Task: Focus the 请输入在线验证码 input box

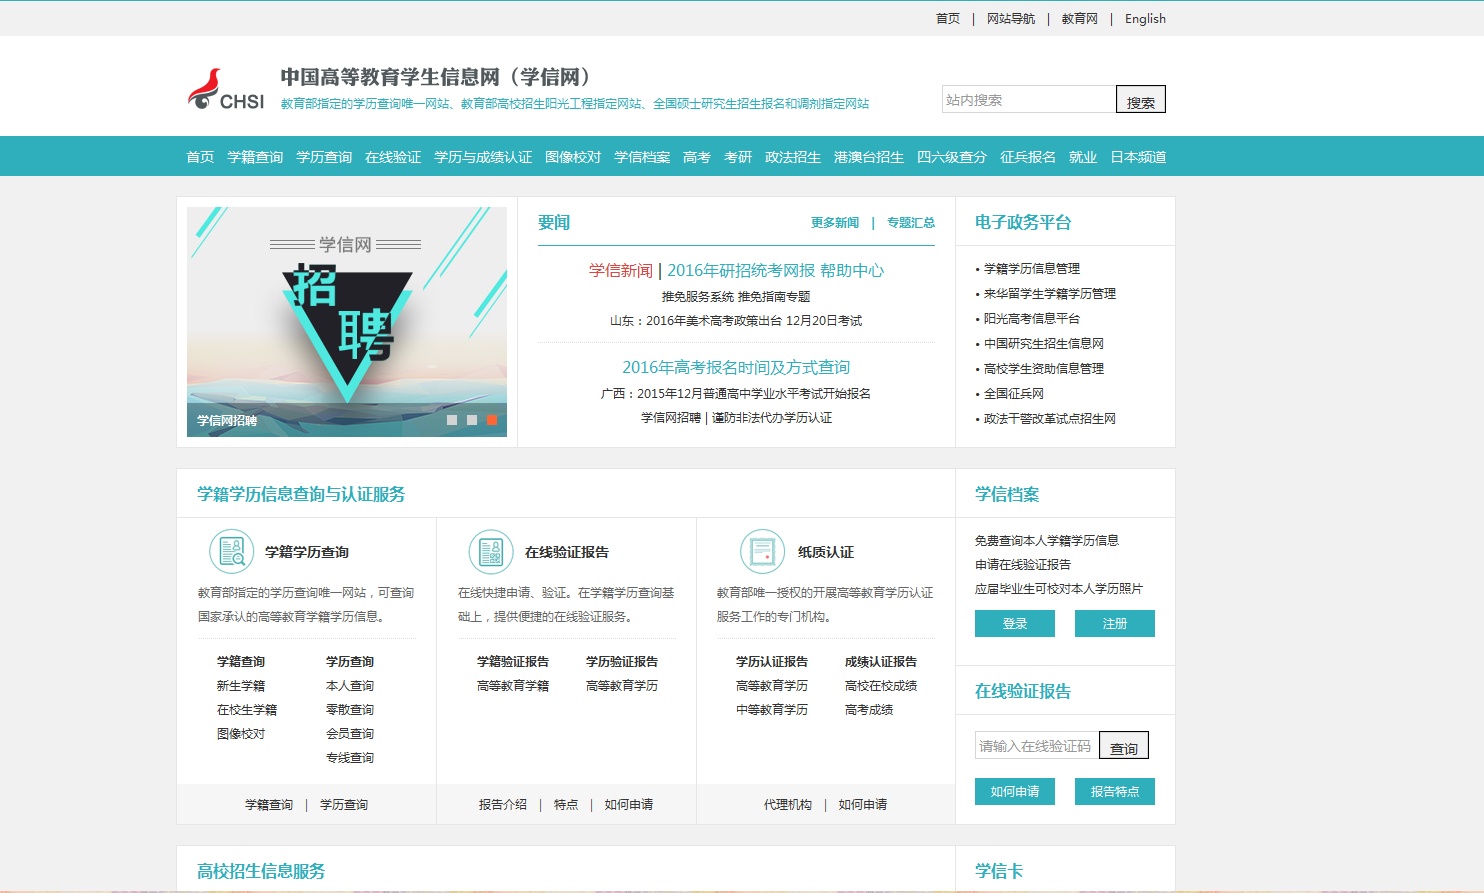Action: (x=1037, y=745)
